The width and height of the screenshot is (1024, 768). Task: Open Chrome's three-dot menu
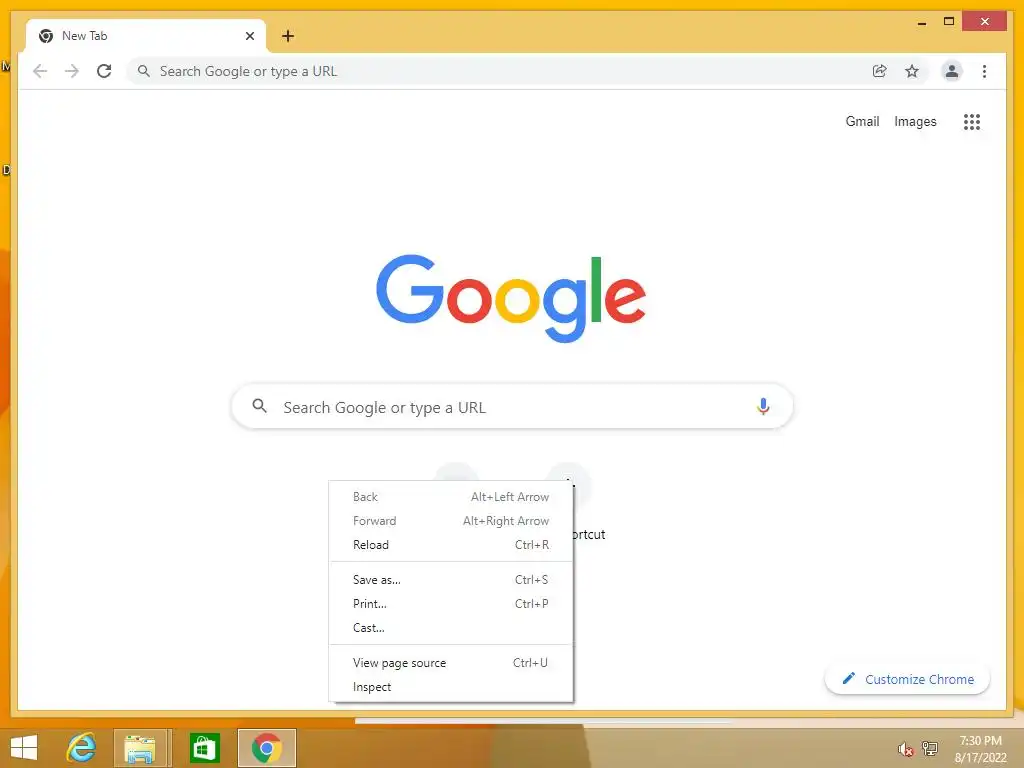pos(984,71)
